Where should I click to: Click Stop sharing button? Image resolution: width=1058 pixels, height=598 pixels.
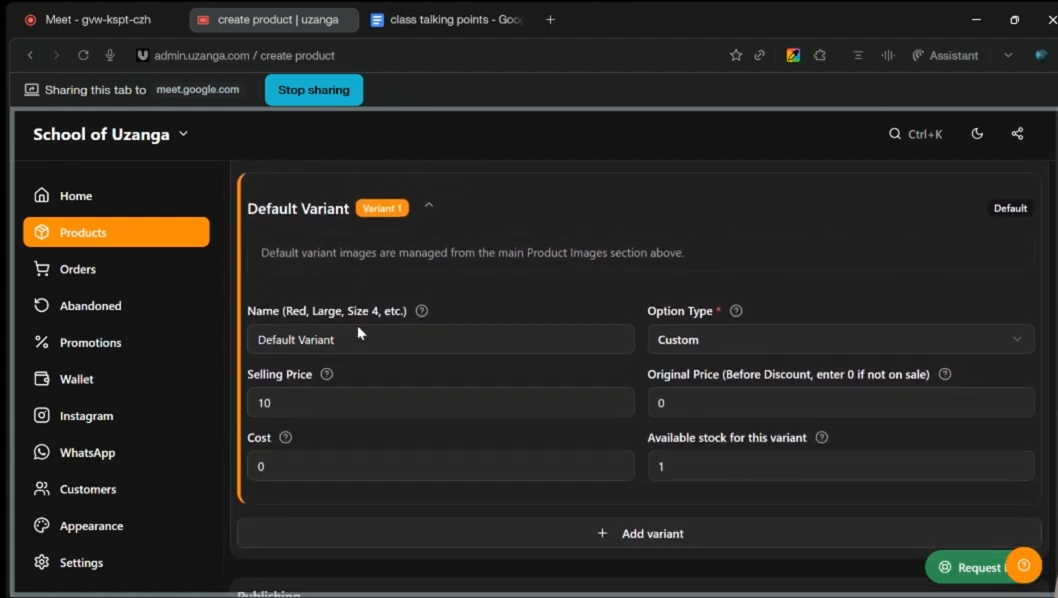(x=314, y=90)
